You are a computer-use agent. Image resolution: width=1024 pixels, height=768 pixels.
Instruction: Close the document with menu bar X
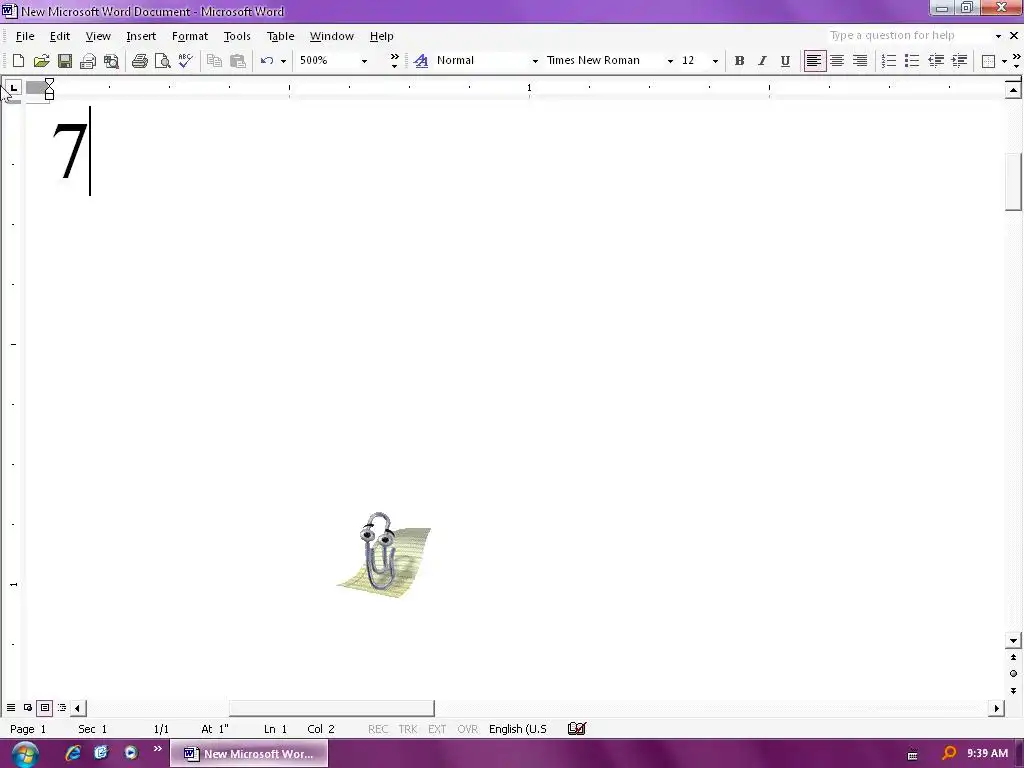coord(1014,36)
